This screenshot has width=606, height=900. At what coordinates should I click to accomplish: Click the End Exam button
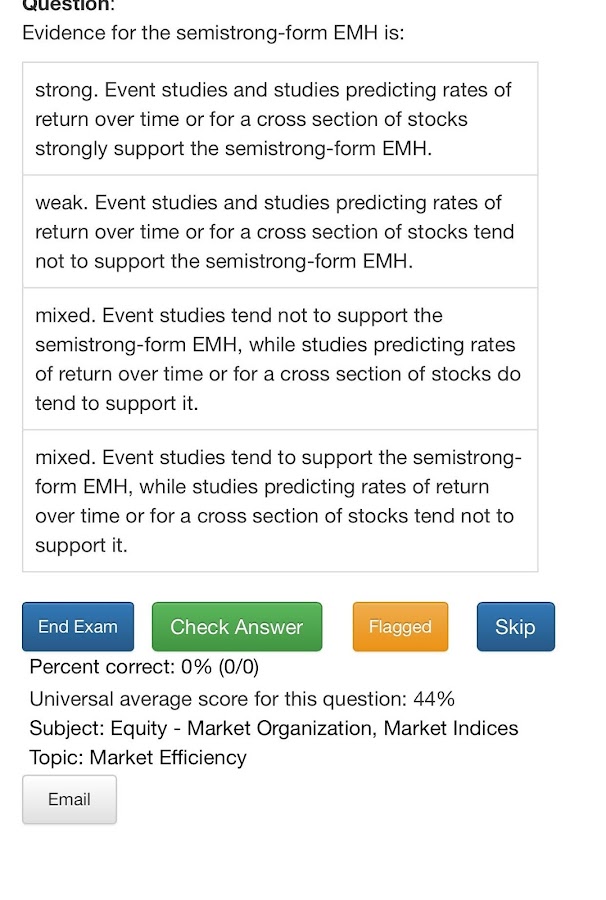pyautogui.click(x=77, y=627)
